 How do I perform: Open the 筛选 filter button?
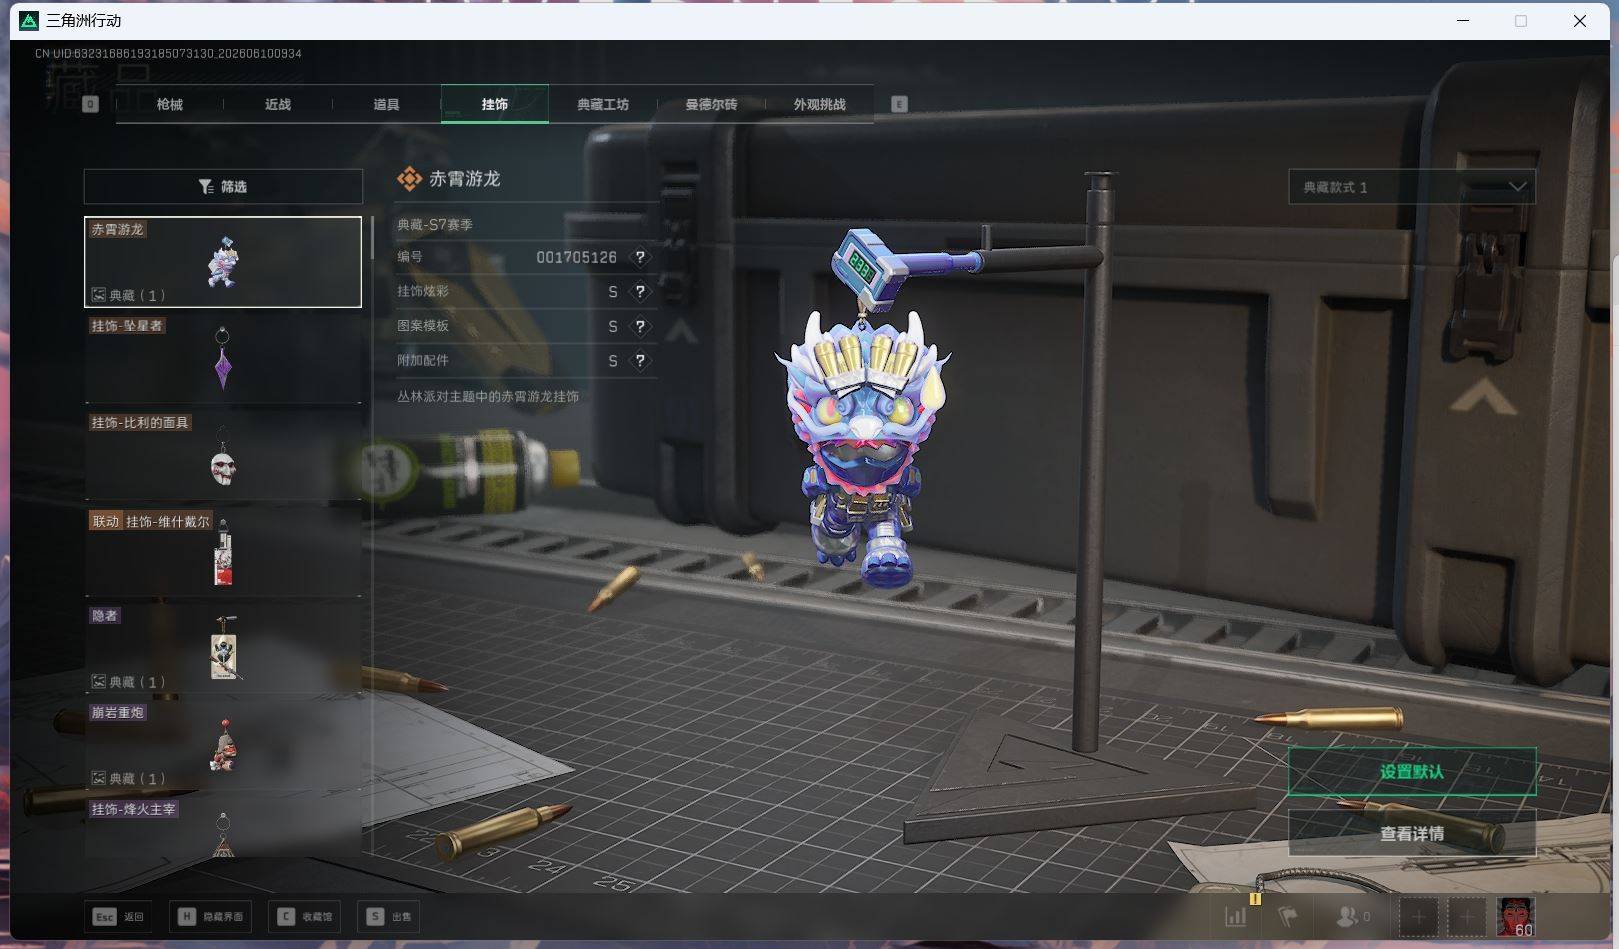click(x=223, y=187)
